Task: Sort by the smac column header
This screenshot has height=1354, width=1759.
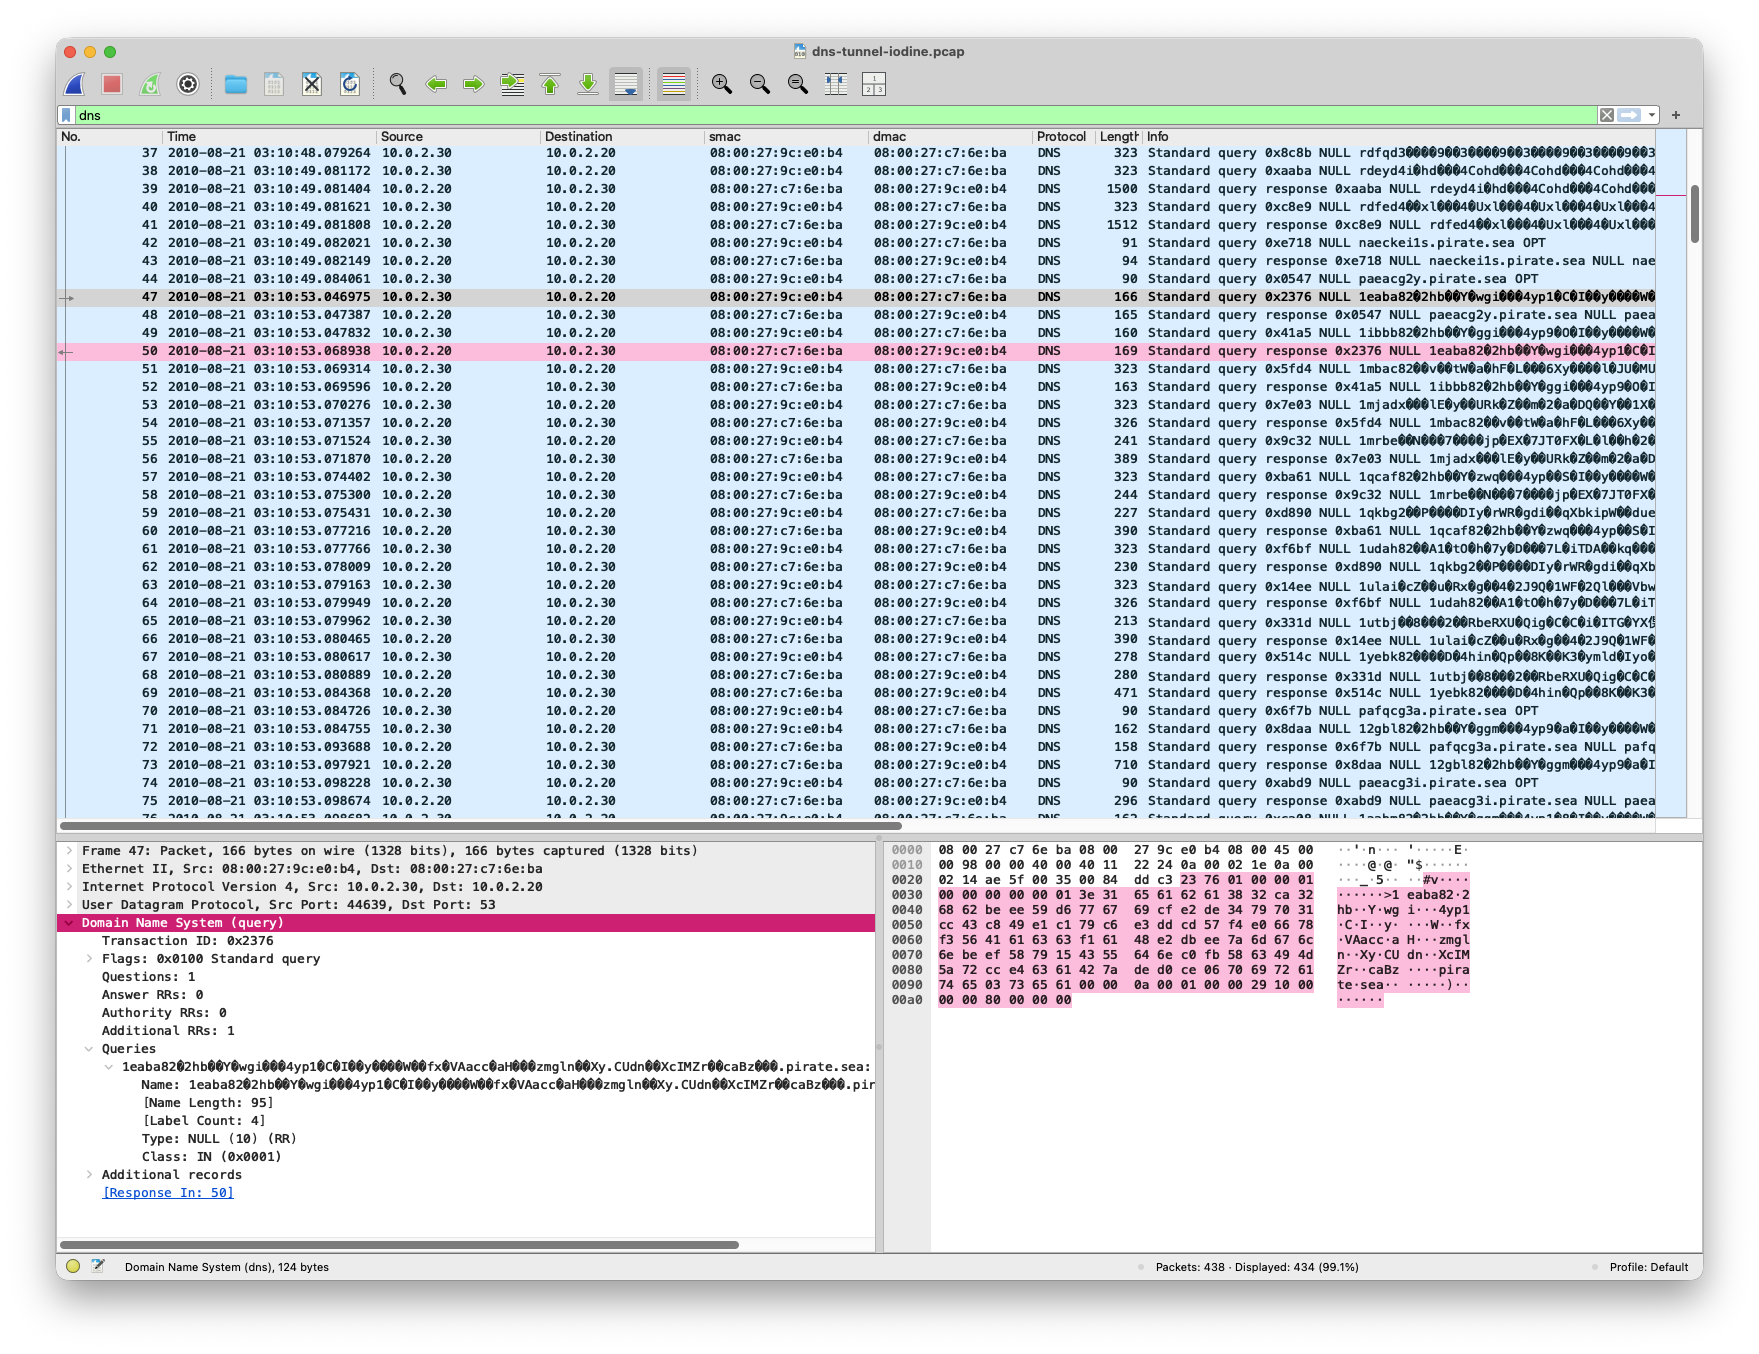Action: point(786,137)
